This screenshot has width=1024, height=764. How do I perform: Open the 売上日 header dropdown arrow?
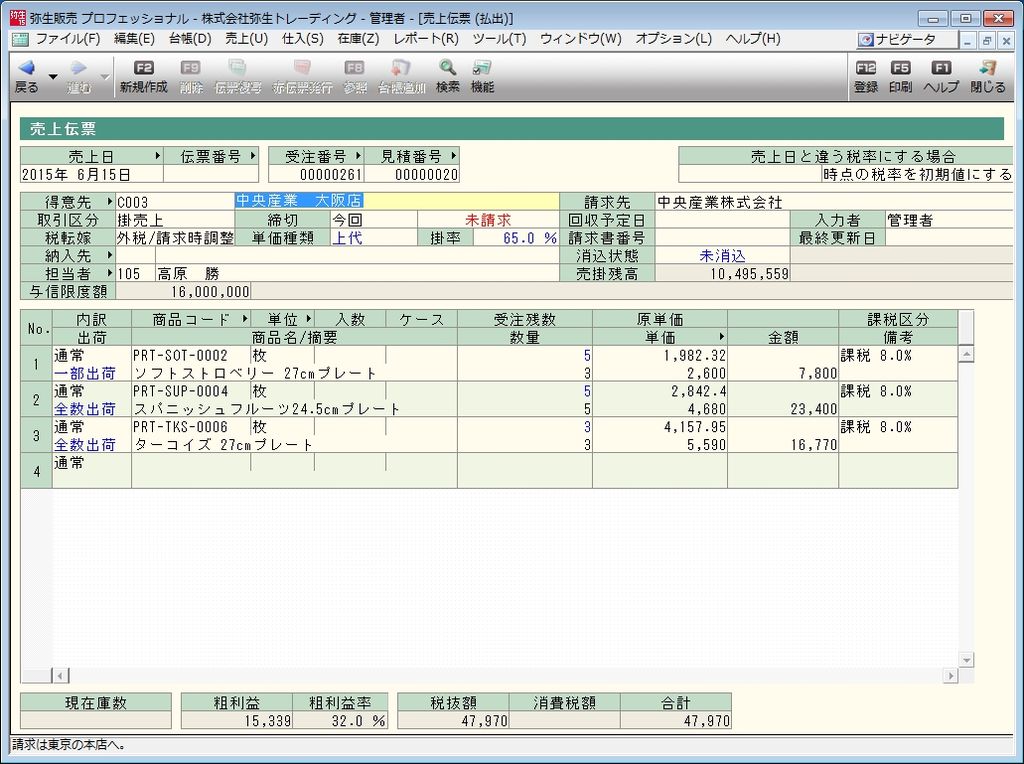coord(157,156)
